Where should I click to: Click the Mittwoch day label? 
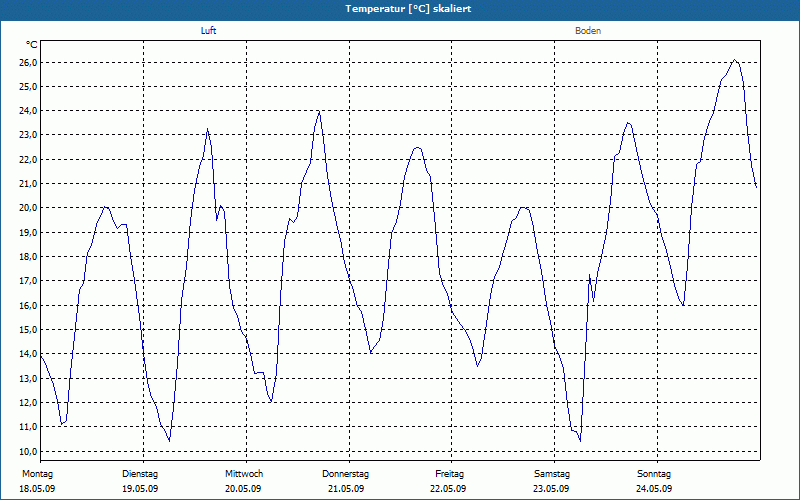click(244, 474)
